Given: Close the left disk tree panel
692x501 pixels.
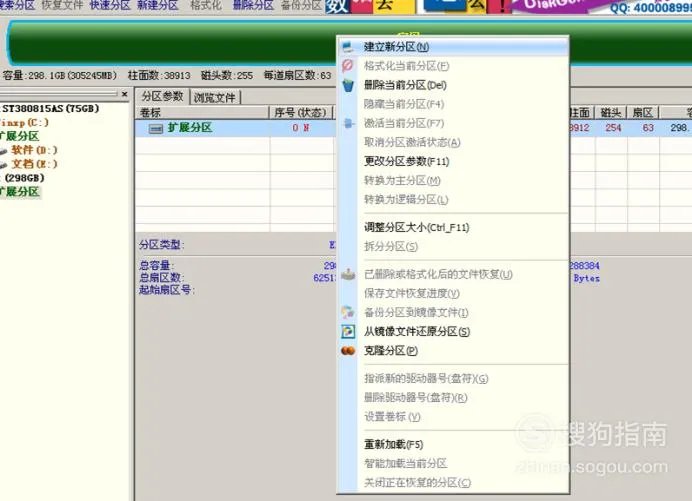Looking at the screenshot, I should [x=124, y=94].
